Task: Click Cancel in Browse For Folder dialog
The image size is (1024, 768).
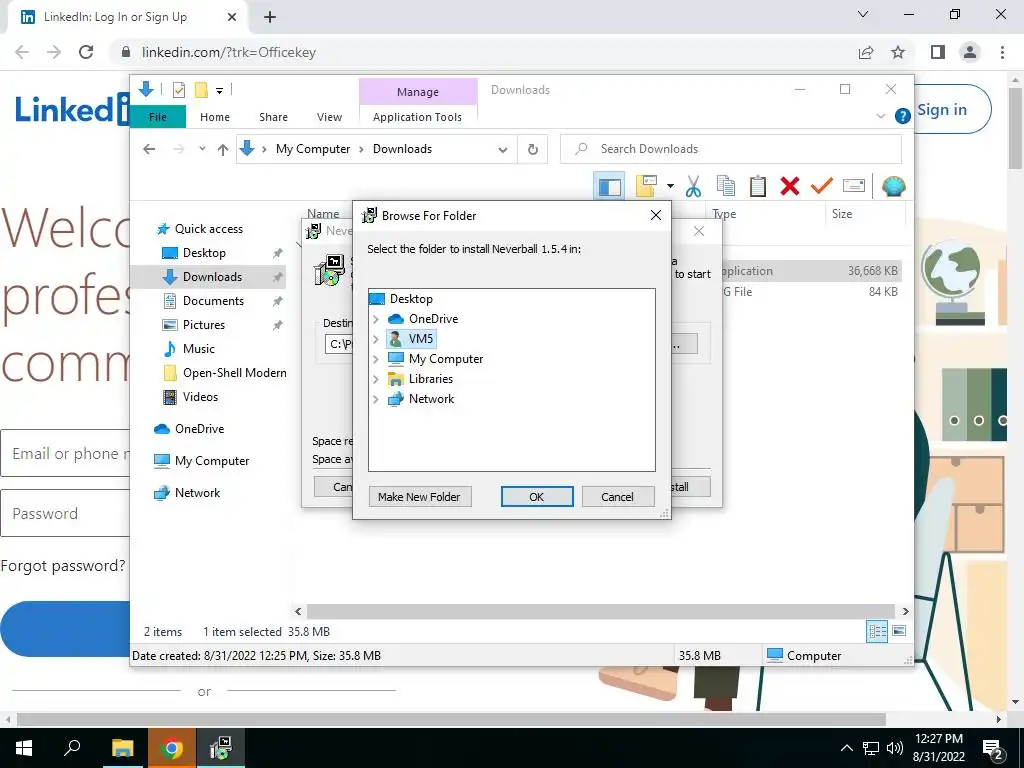Action: point(617,497)
